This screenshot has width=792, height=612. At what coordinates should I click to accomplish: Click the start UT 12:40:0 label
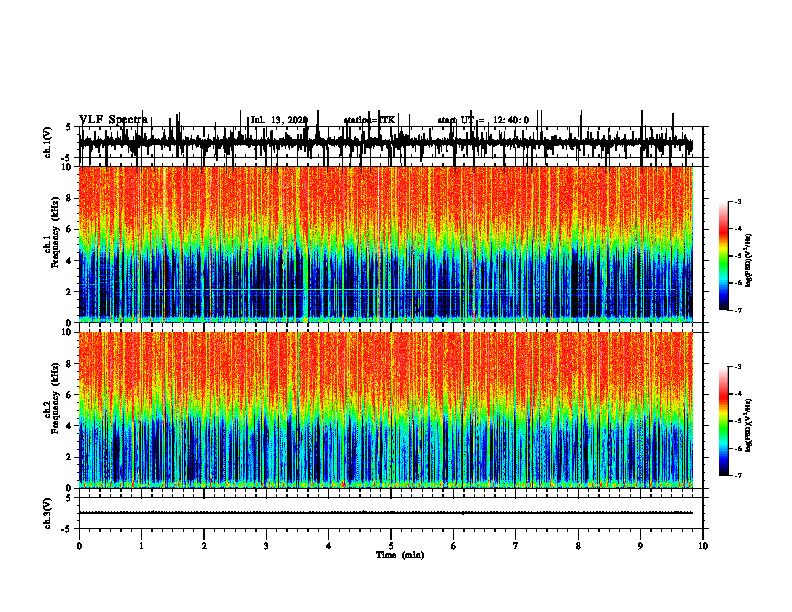click(483, 120)
